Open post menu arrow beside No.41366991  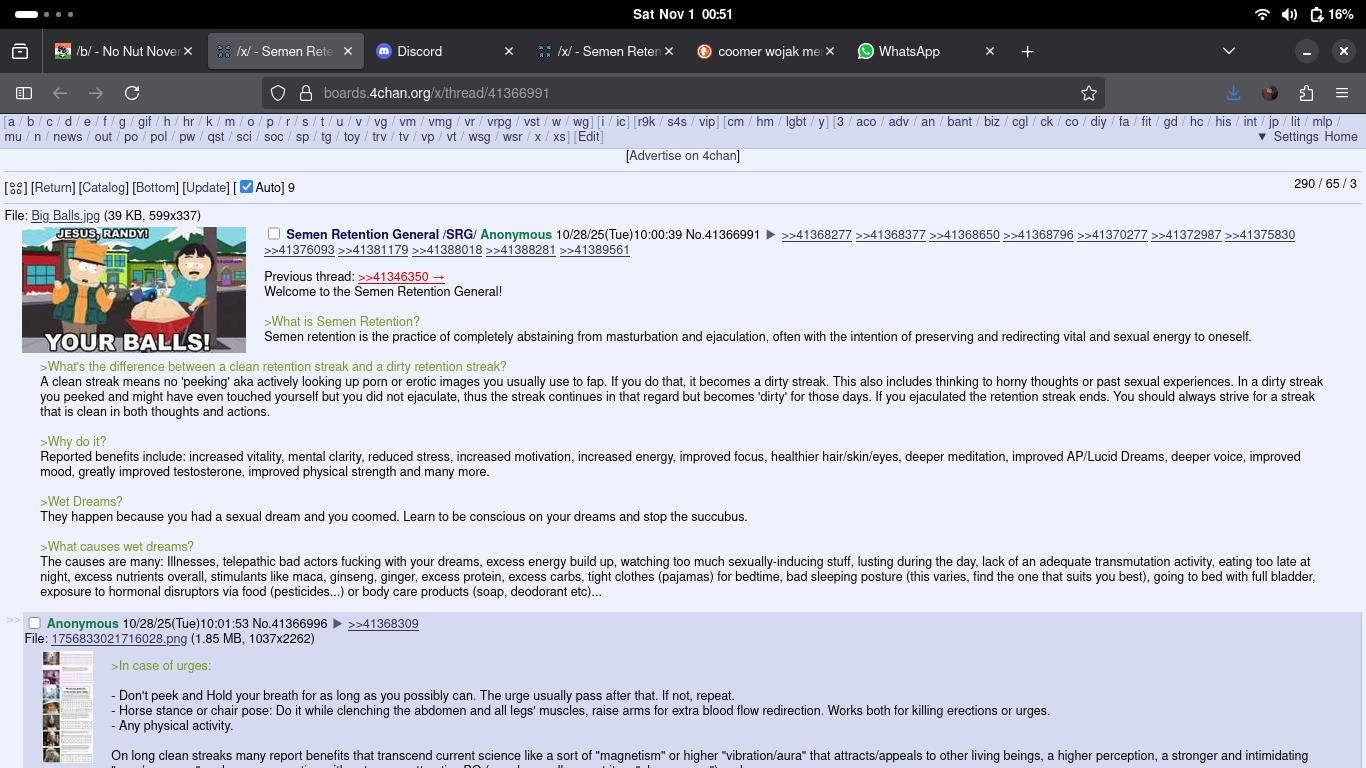pos(771,235)
